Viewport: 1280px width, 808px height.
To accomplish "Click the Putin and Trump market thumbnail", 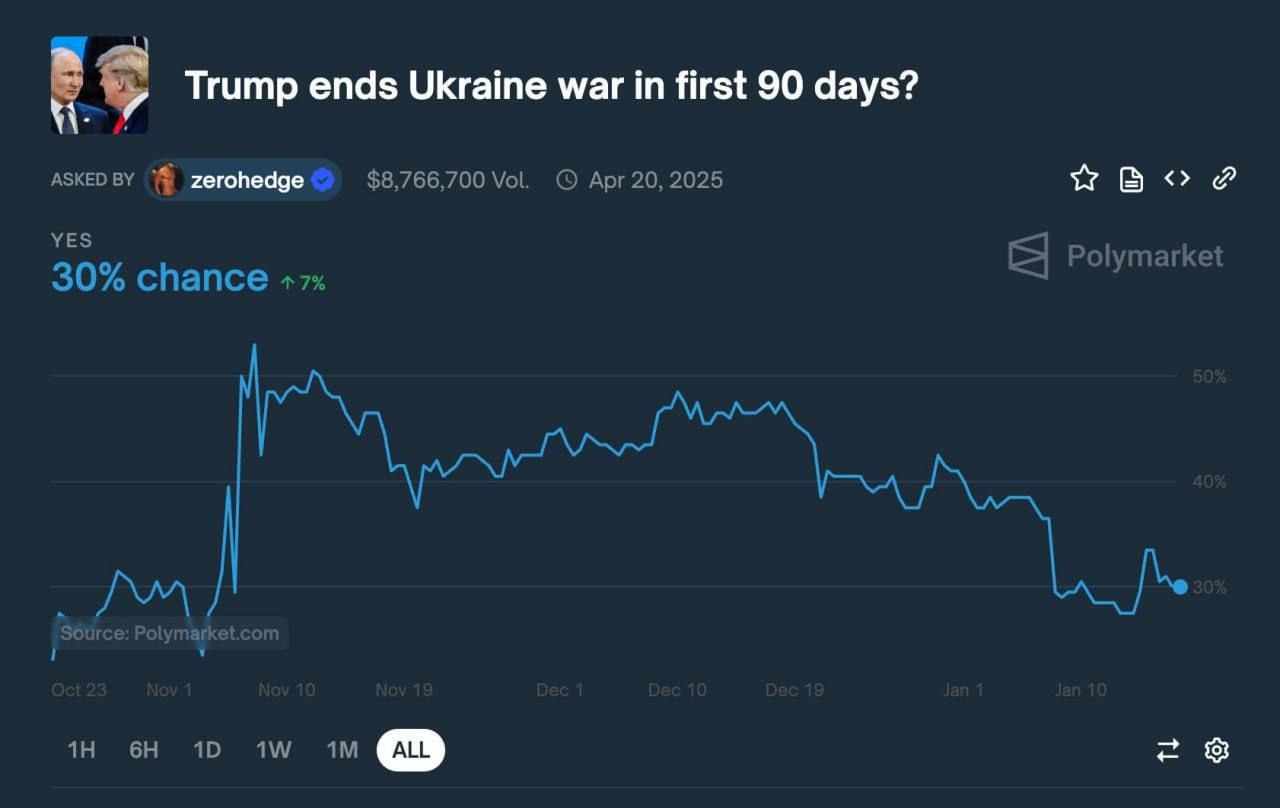I will pos(99,85).
